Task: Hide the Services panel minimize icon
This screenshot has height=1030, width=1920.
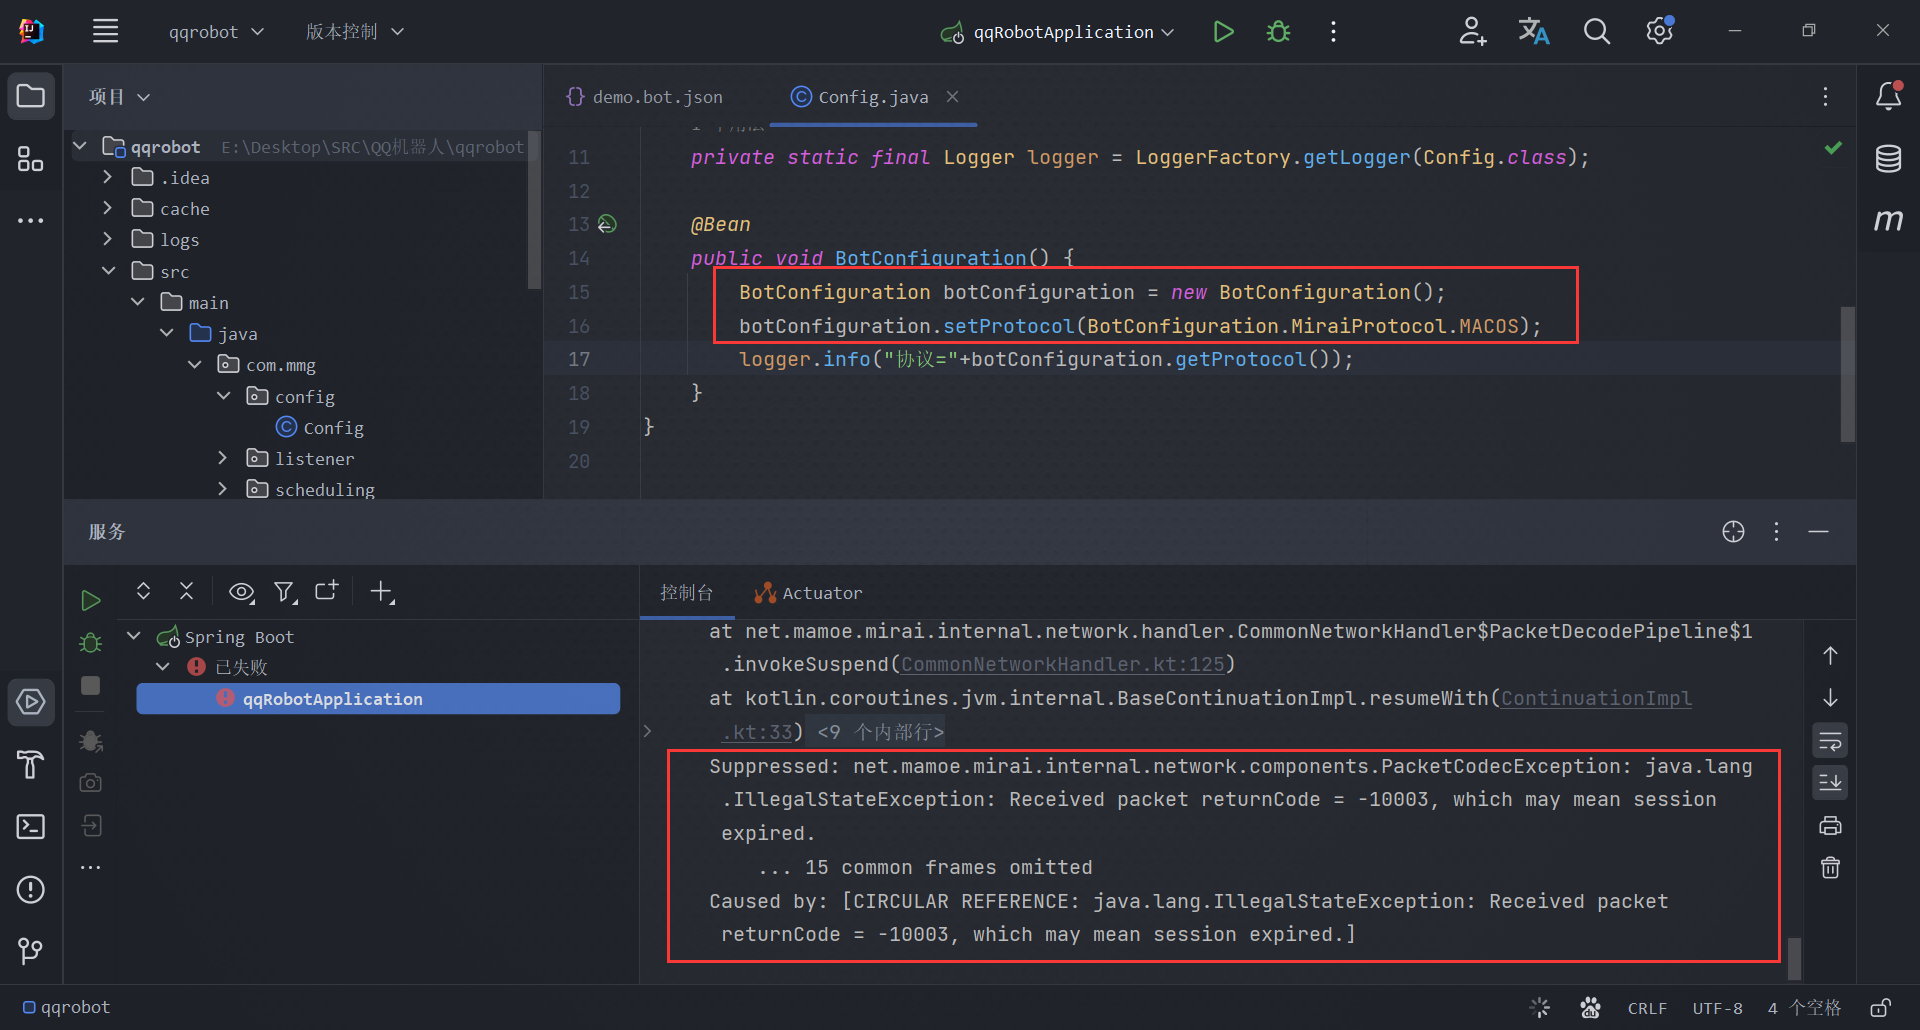Action: (1818, 532)
